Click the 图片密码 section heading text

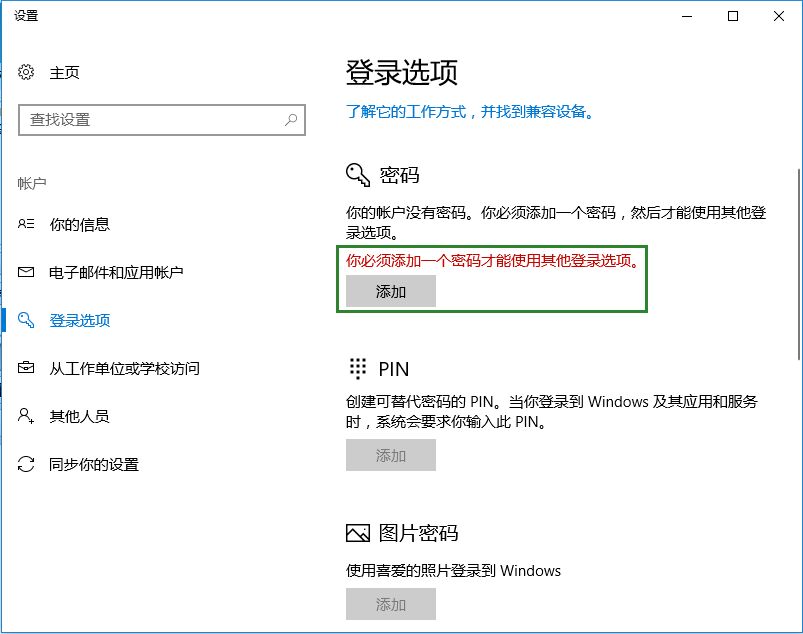(418, 533)
